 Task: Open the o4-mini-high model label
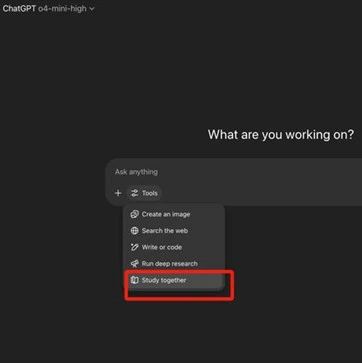pos(62,9)
